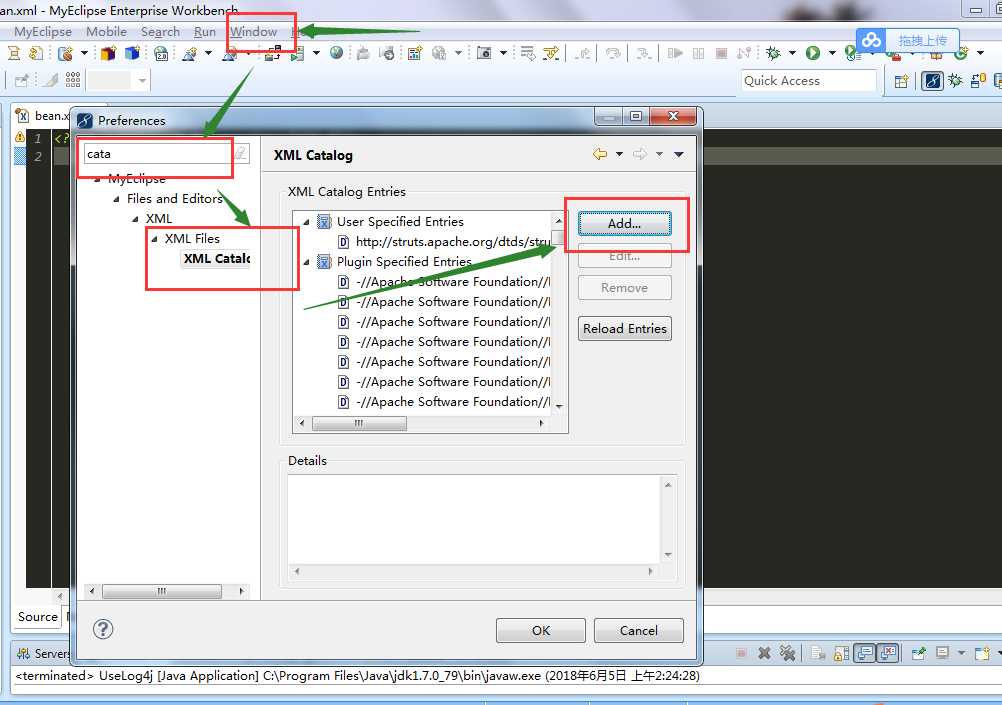The height and width of the screenshot is (705, 1002).
Task: Go back in the preferences history
Action: click(599, 154)
